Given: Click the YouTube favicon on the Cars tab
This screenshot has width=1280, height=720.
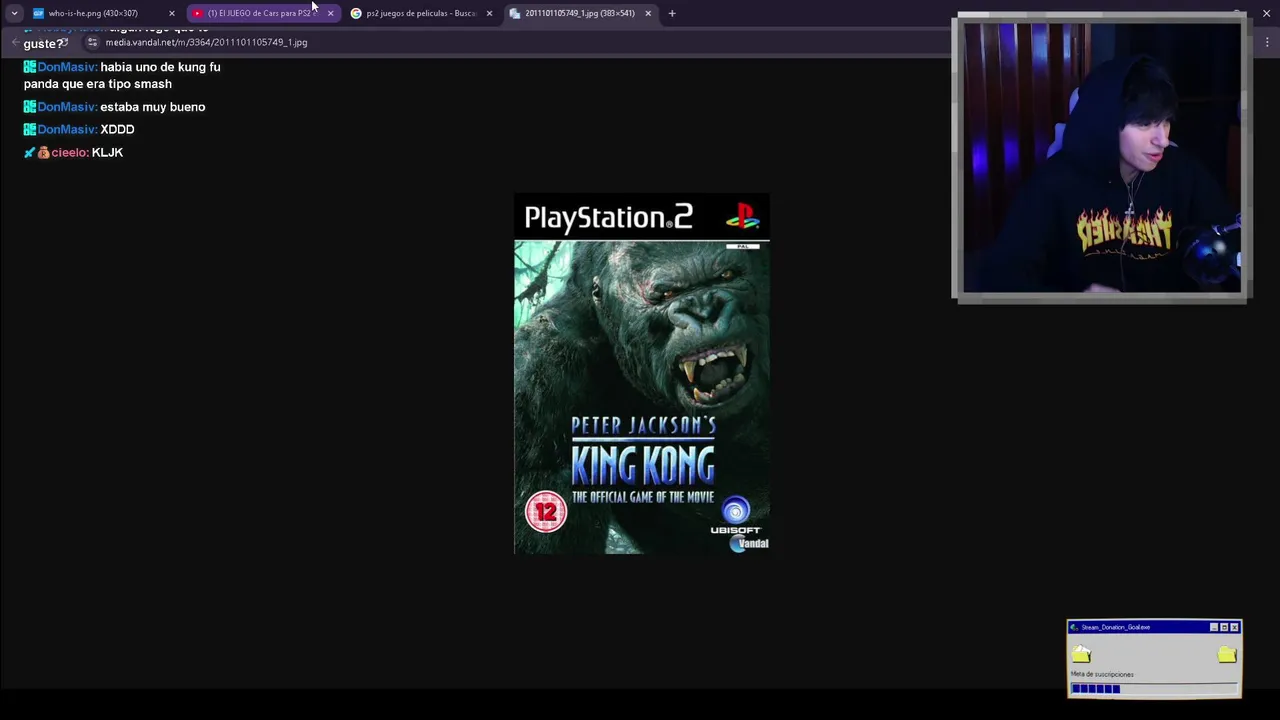Looking at the screenshot, I should 198,13.
